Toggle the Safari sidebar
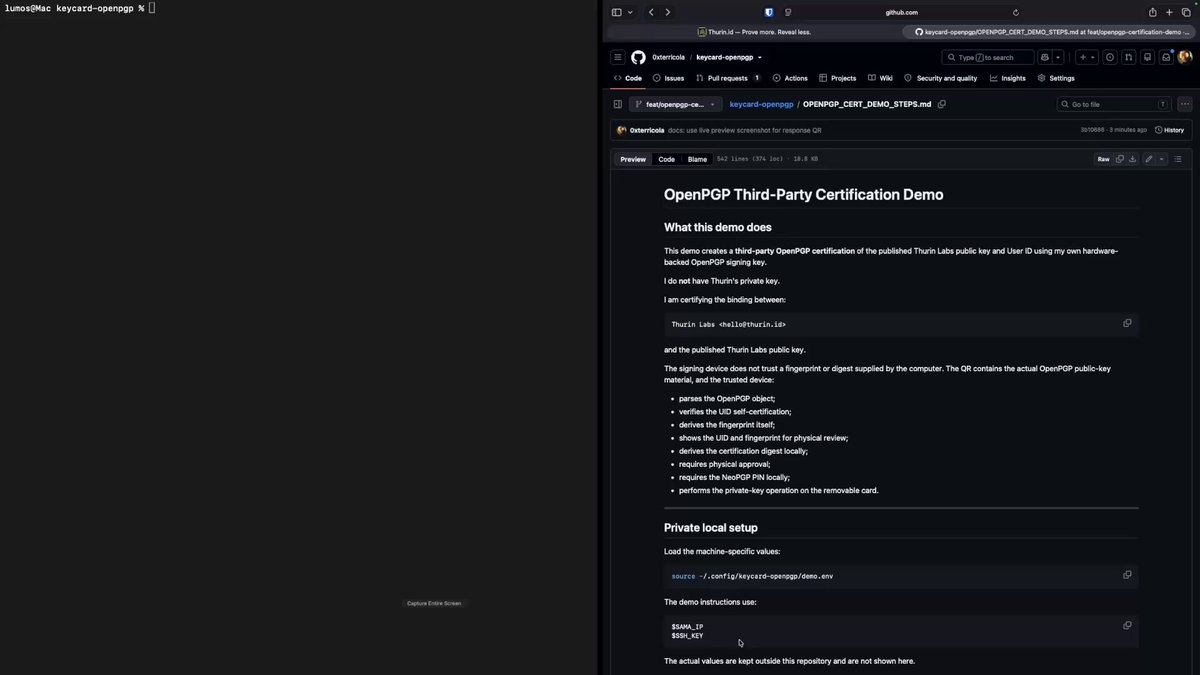The height and width of the screenshot is (675, 1200). pos(616,12)
